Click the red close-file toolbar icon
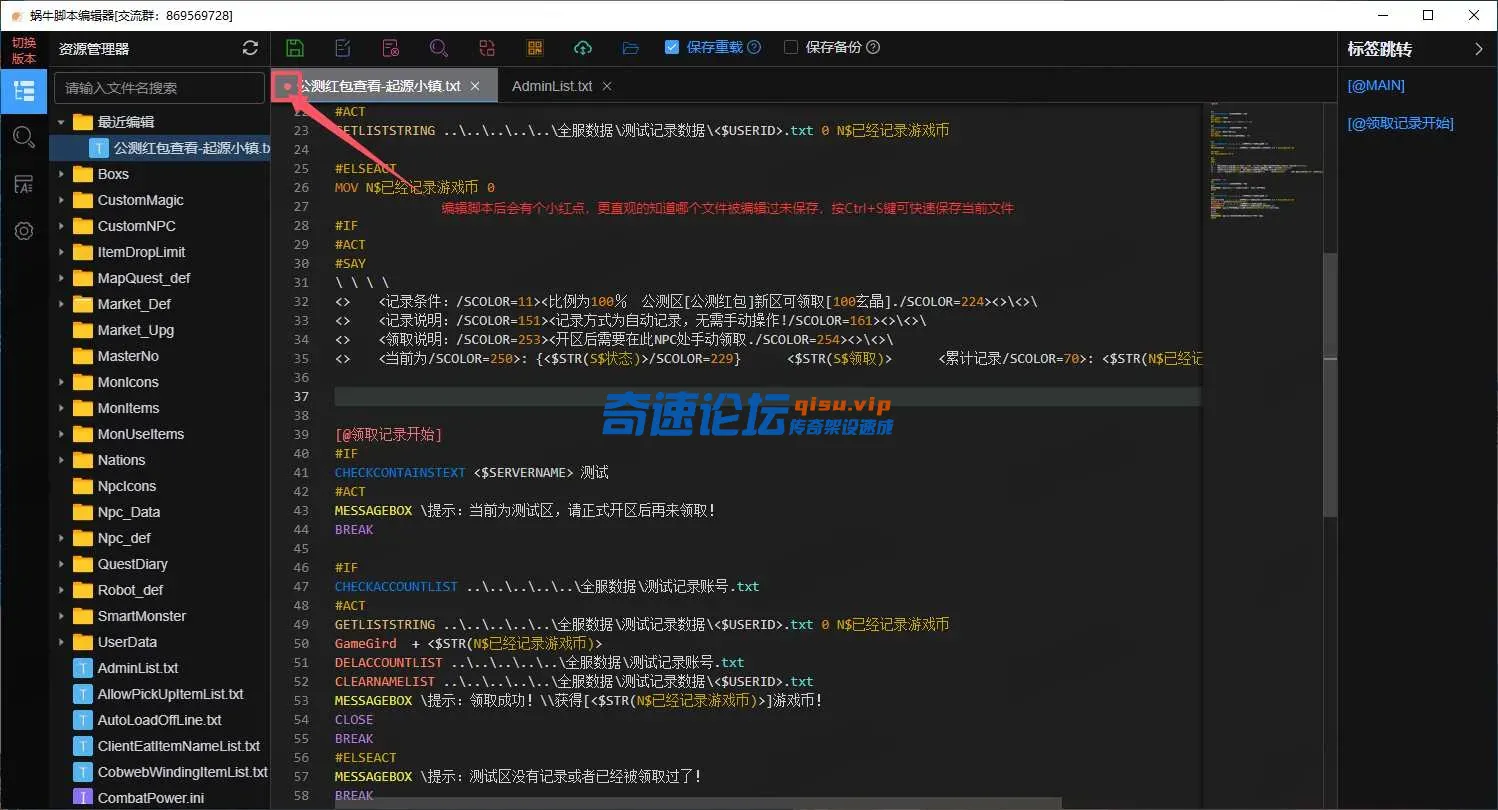The width and height of the screenshot is (1498, 810). coord(391,48)
